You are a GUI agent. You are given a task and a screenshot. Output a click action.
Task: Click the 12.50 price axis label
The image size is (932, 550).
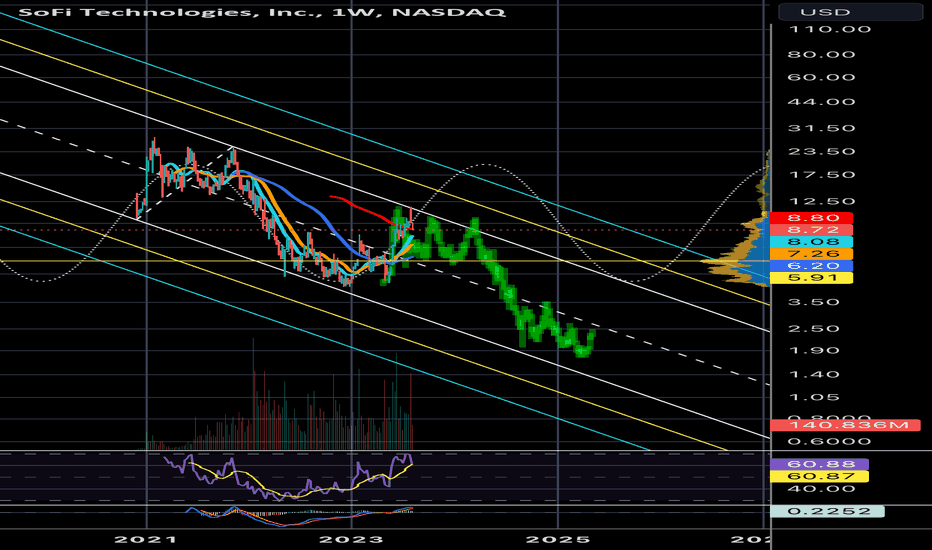click(x=821, y=202)
